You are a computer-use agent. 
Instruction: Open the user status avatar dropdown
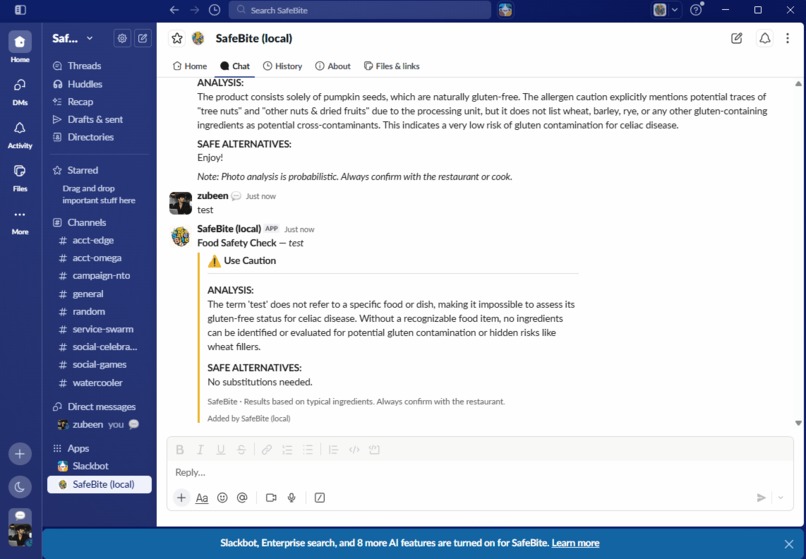coord(666,10)
